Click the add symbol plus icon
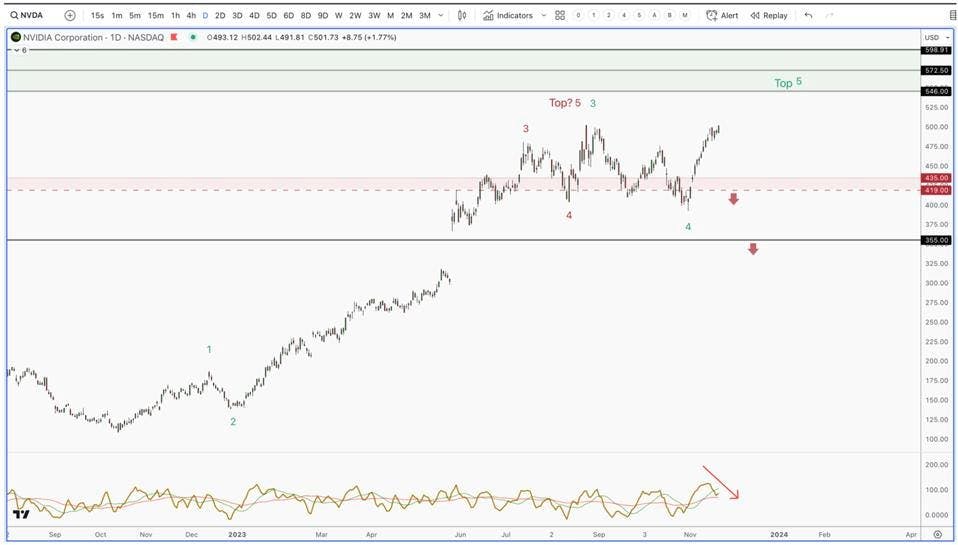The width and height of the screenshot is (958, 545). pyautogui.click(x=70, y=15)
